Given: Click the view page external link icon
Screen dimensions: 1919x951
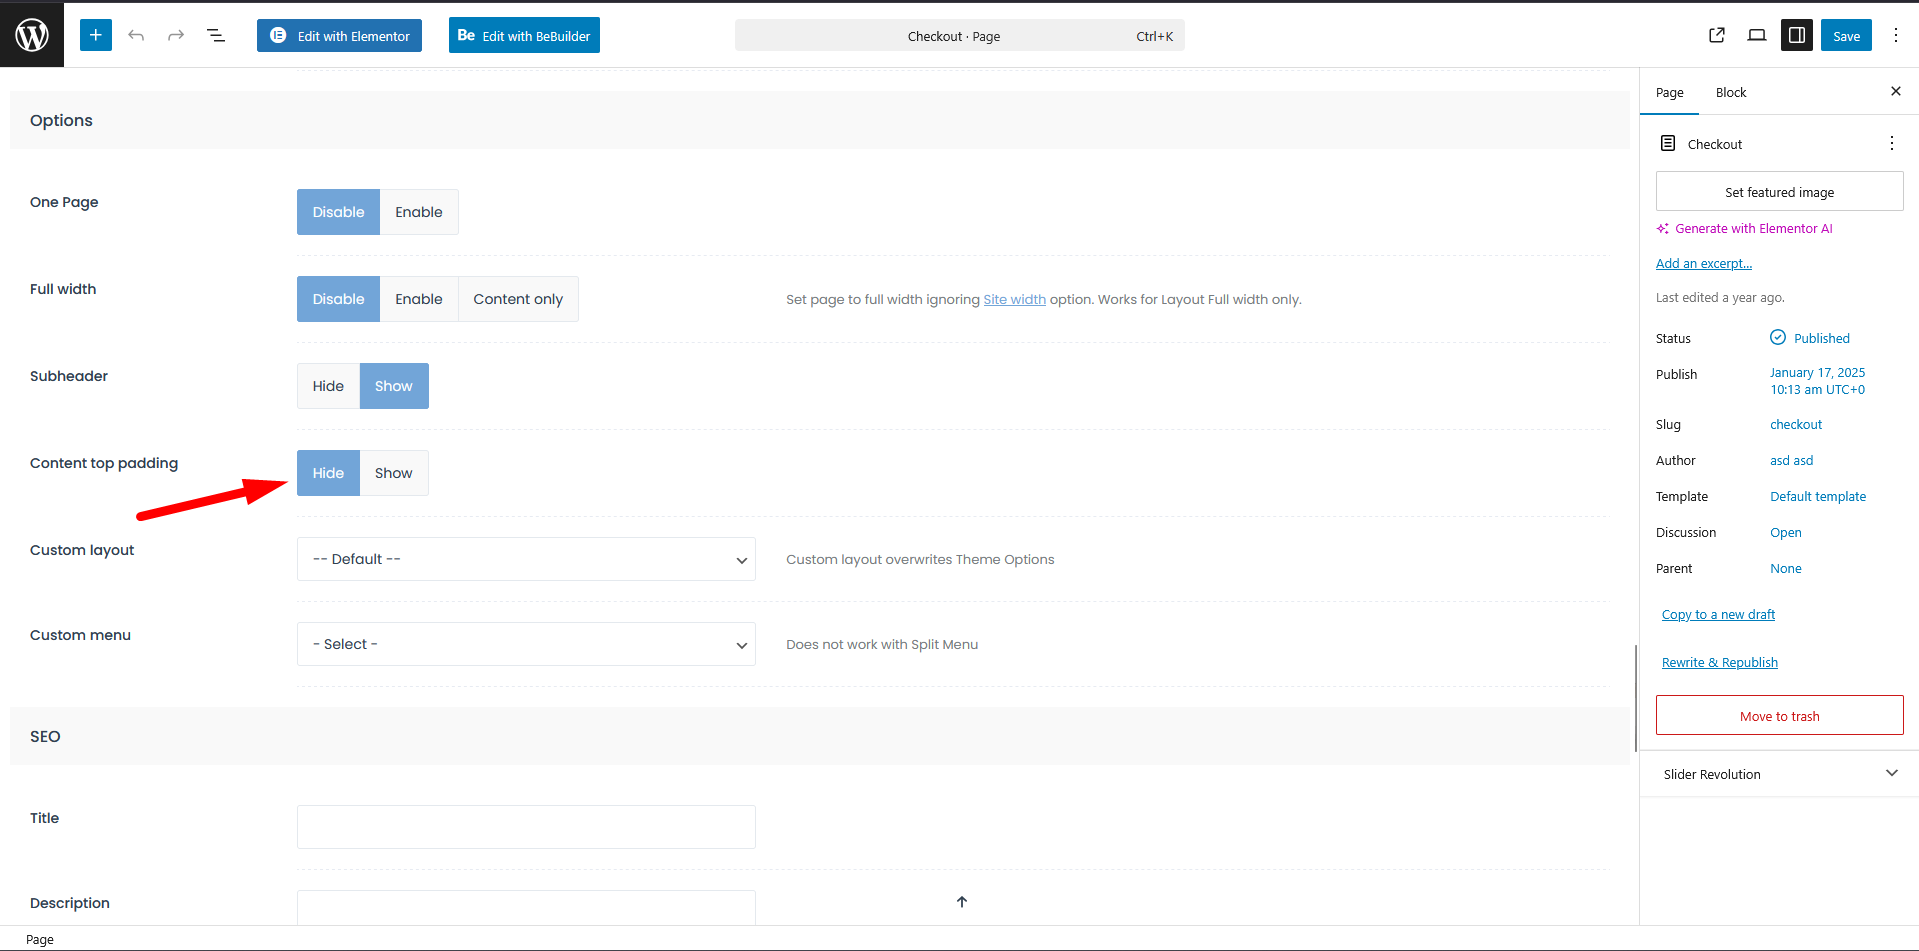Looking at the screenshot, I should tap(1717, 35).
